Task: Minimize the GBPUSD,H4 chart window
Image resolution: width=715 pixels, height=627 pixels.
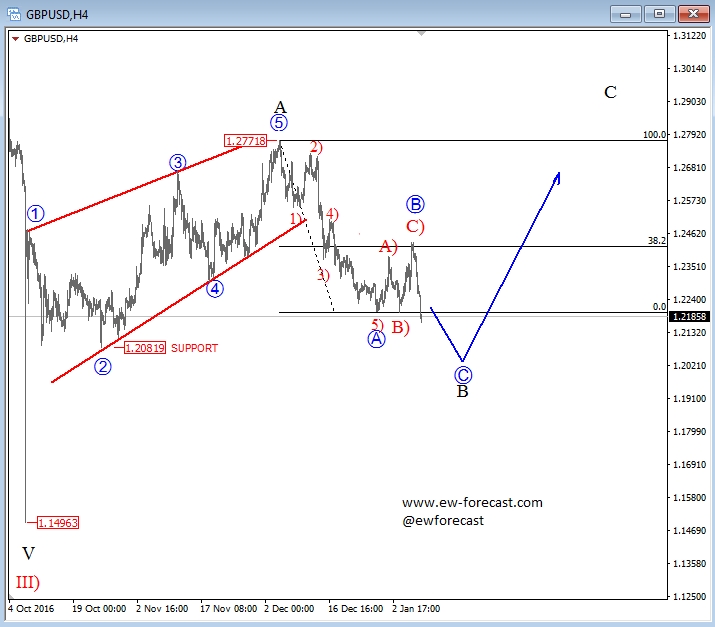Action: (626, 14)
